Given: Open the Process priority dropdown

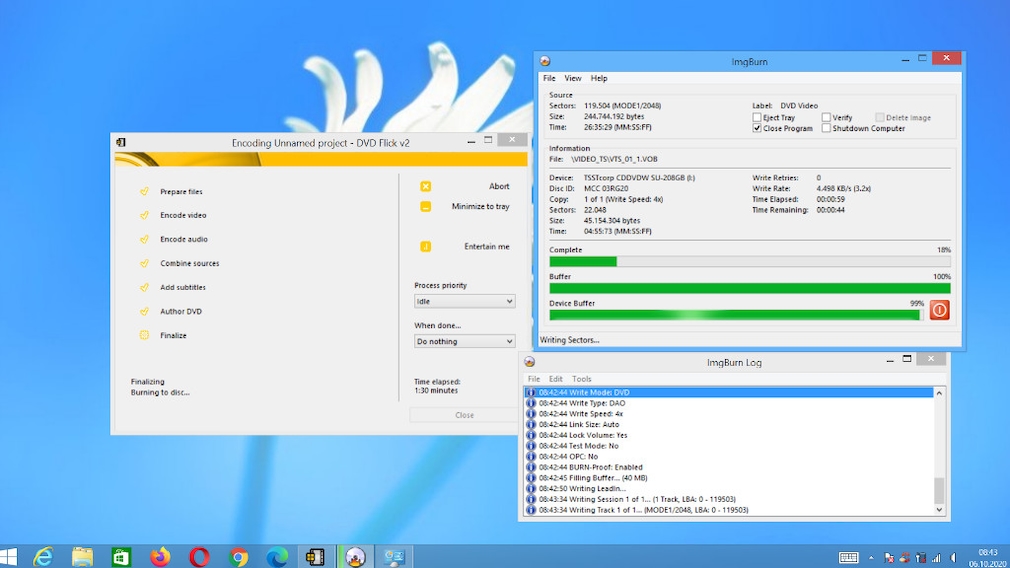Looking at the screenshot, I should tap(464, 301).
